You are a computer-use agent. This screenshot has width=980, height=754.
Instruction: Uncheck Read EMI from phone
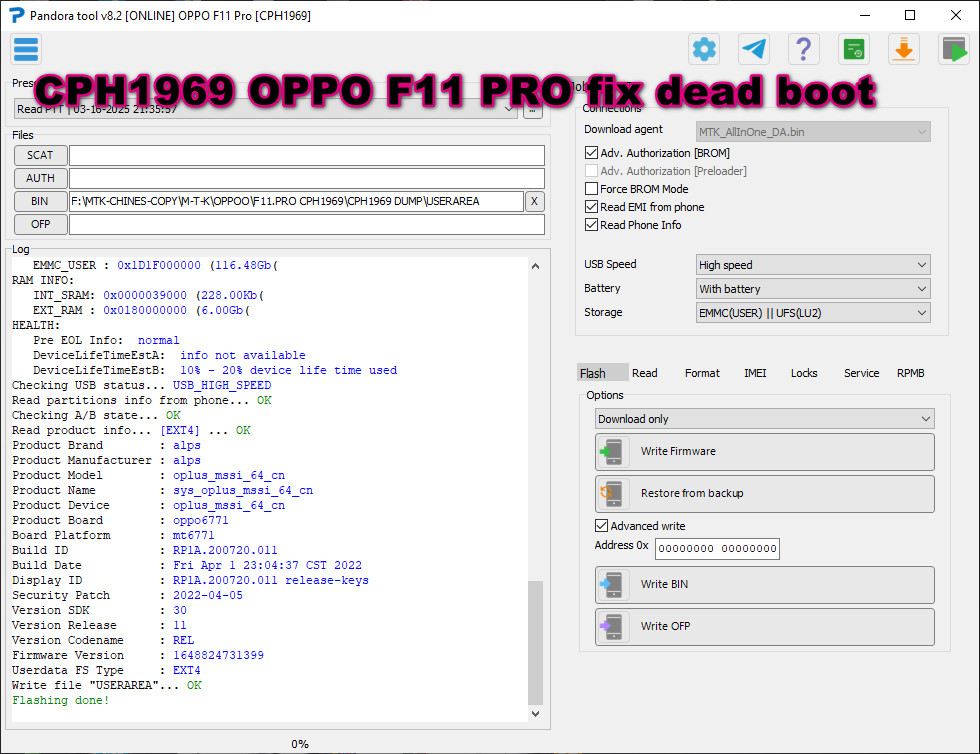tap(592, 207)
